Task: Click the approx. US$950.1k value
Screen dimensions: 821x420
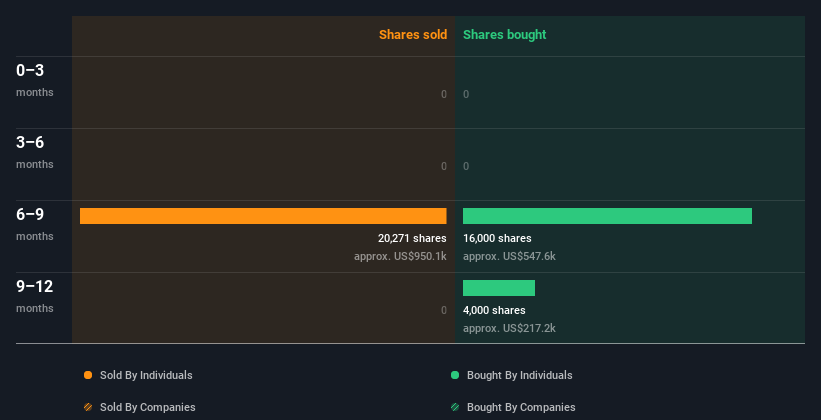Action: point(400,256)
